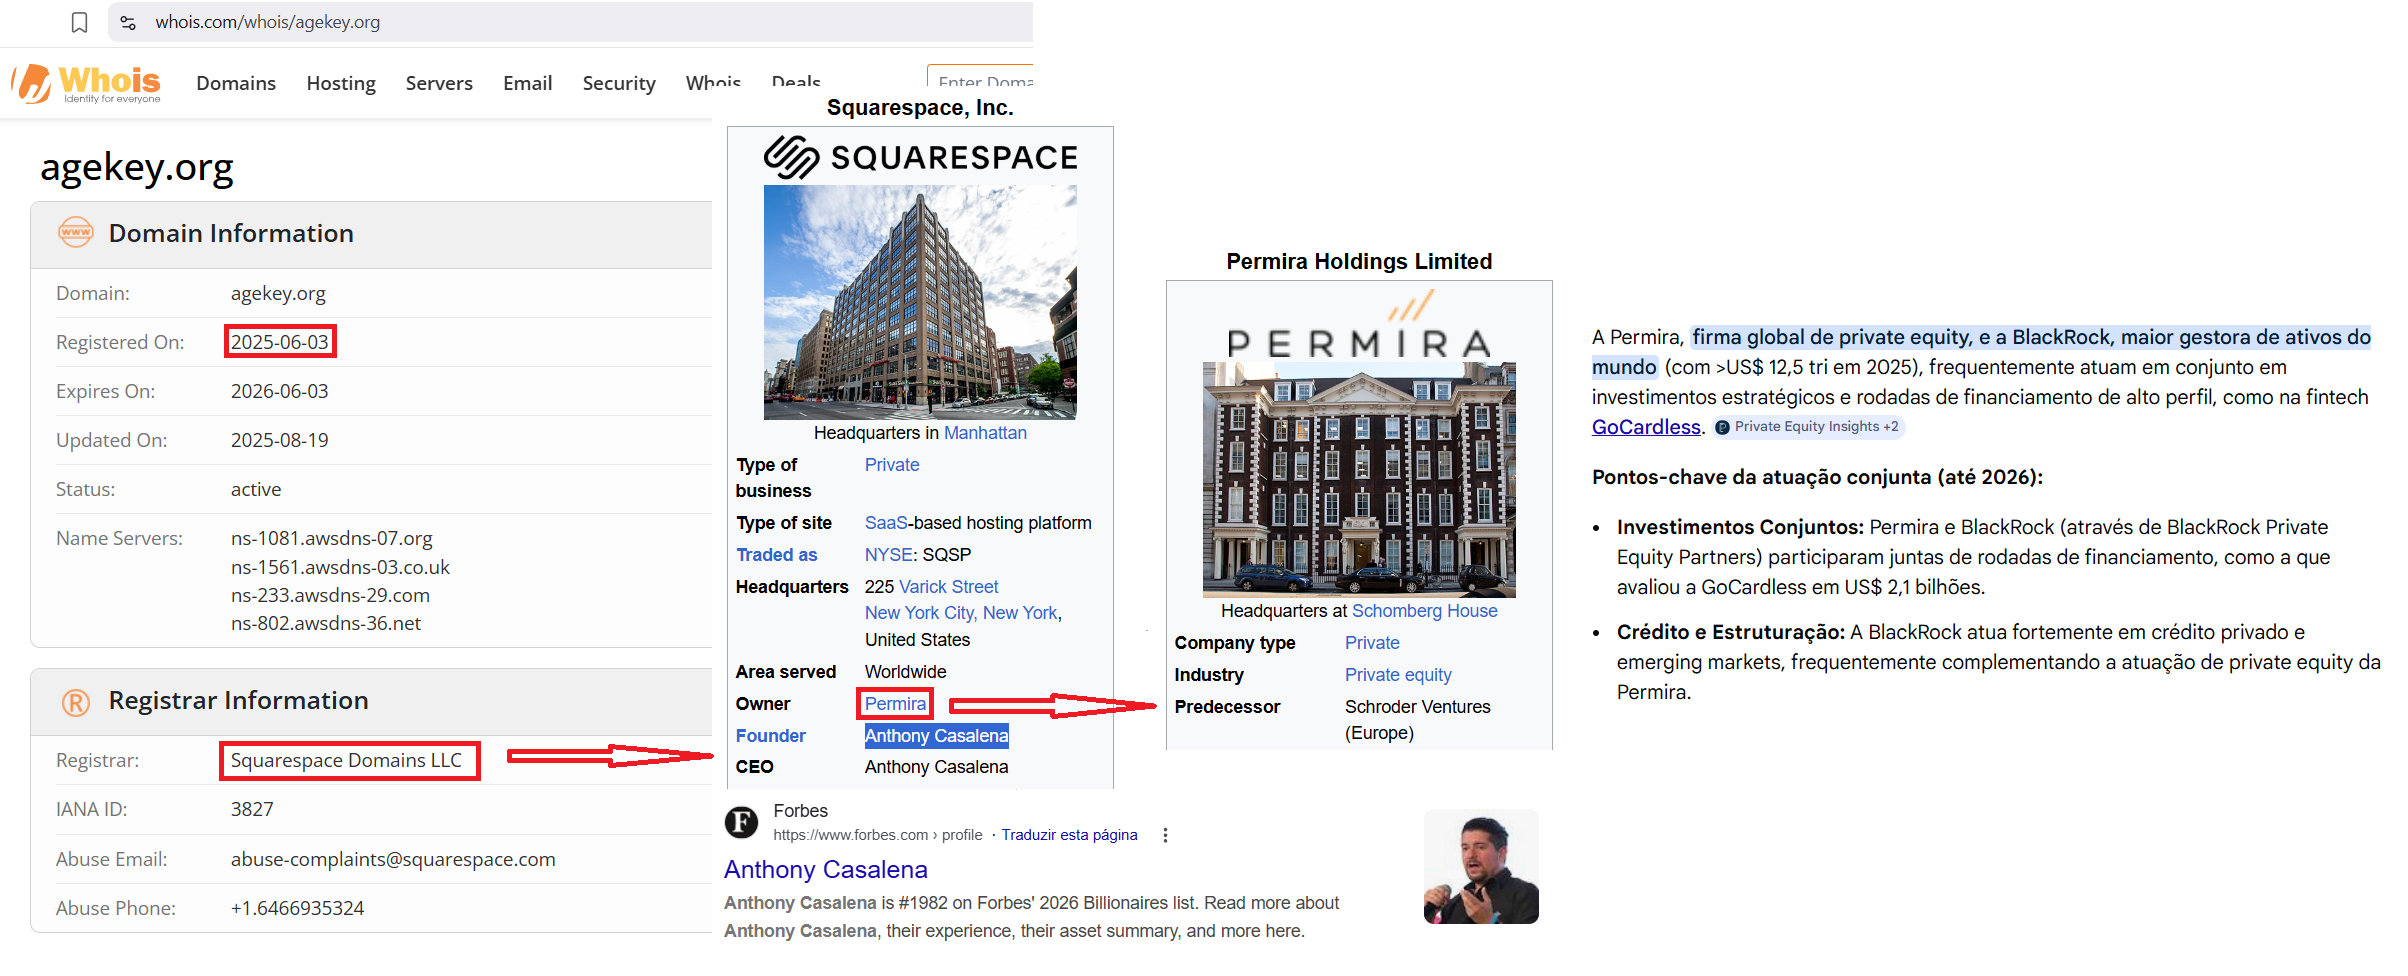Open the Forbes result three-dot menu
The image size is (2408, 976).
click(x=1165, y=835)
